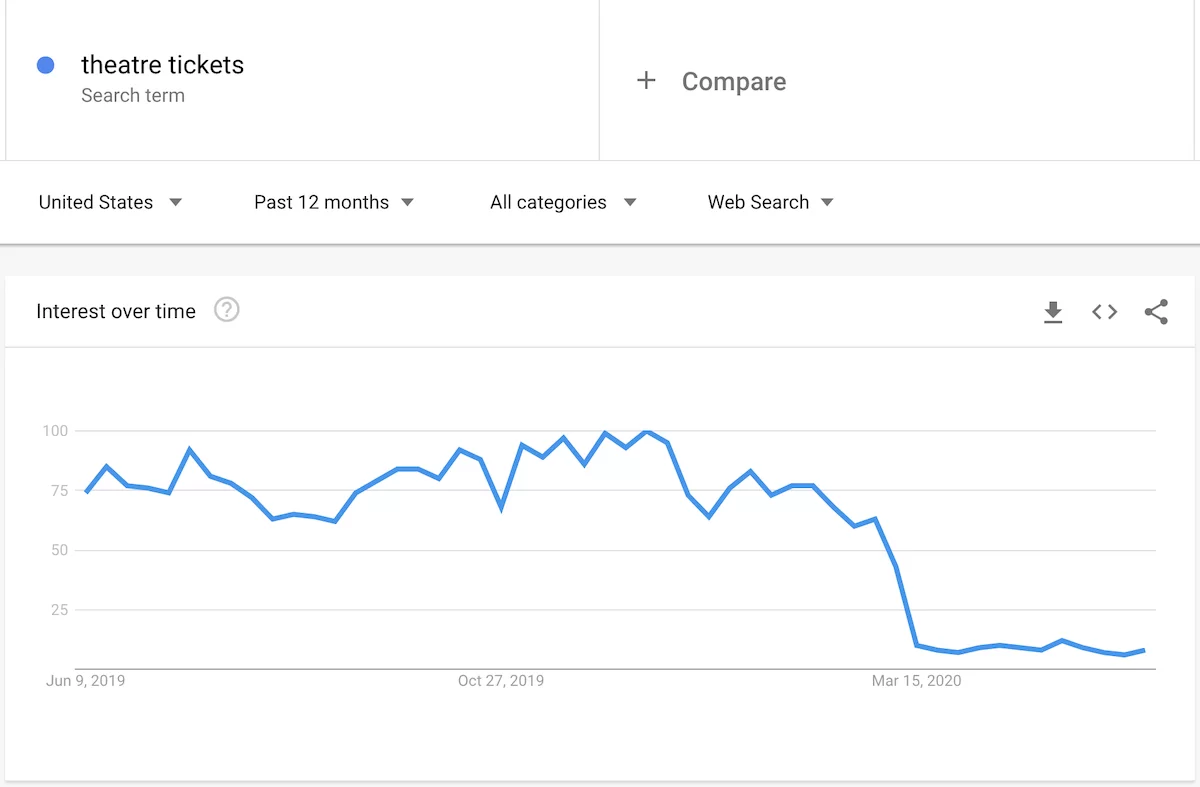Open the United States region dropdown
This screenshot has width=1200, height=787.
click(110, 202)
